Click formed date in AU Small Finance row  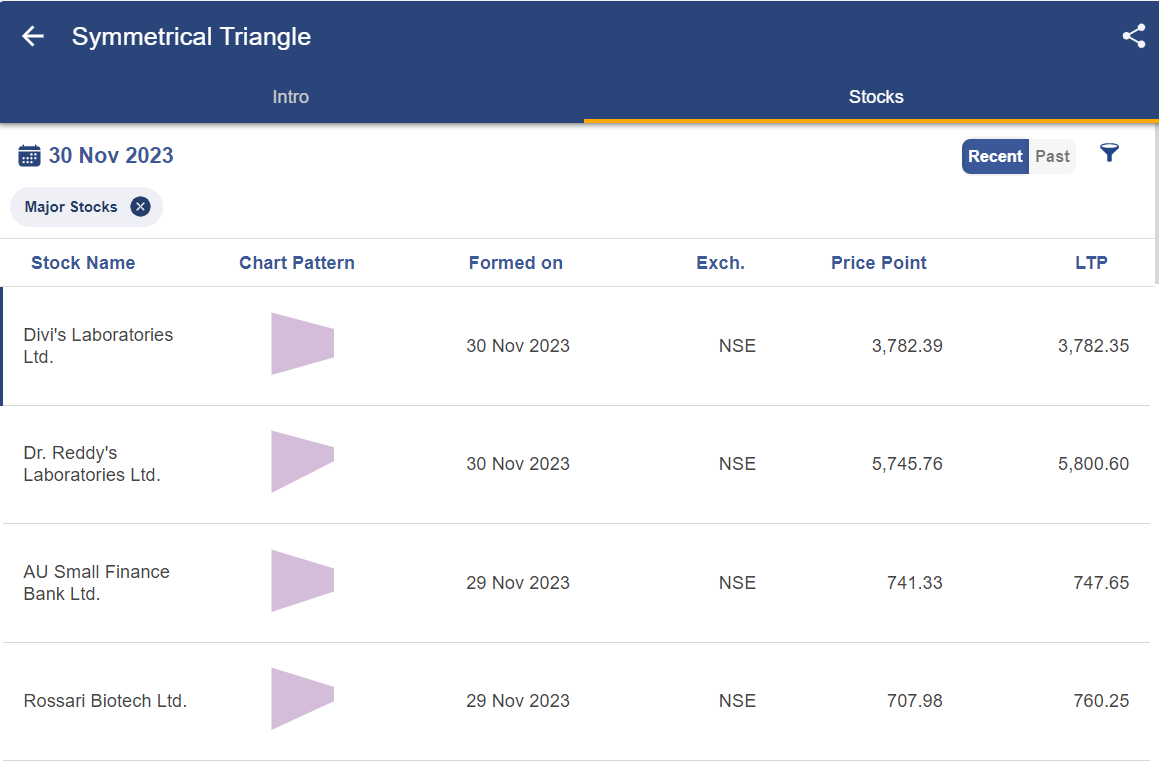517,583
